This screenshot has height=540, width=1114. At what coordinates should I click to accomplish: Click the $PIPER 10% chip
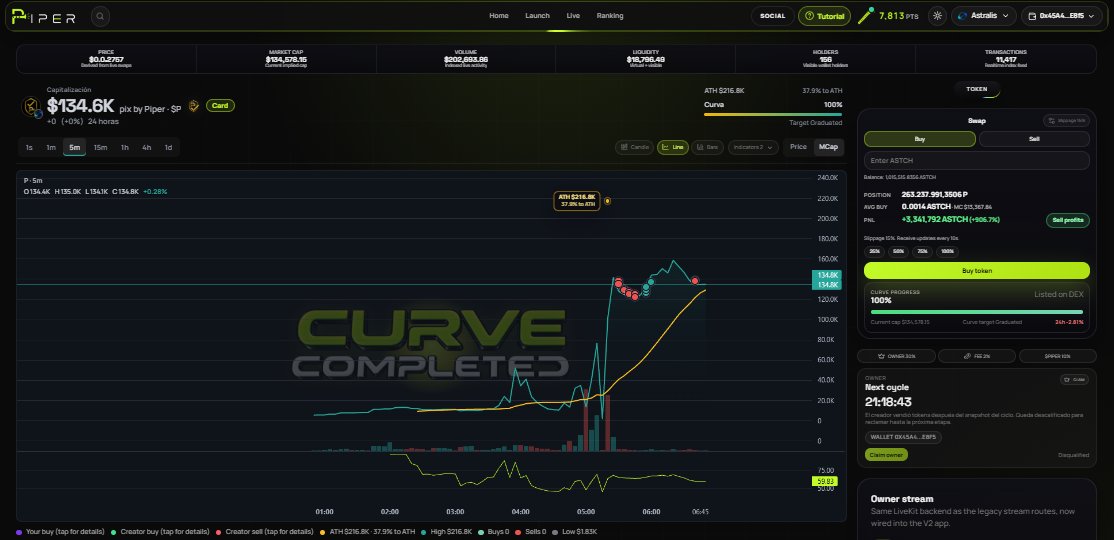tap(1057, 356)
